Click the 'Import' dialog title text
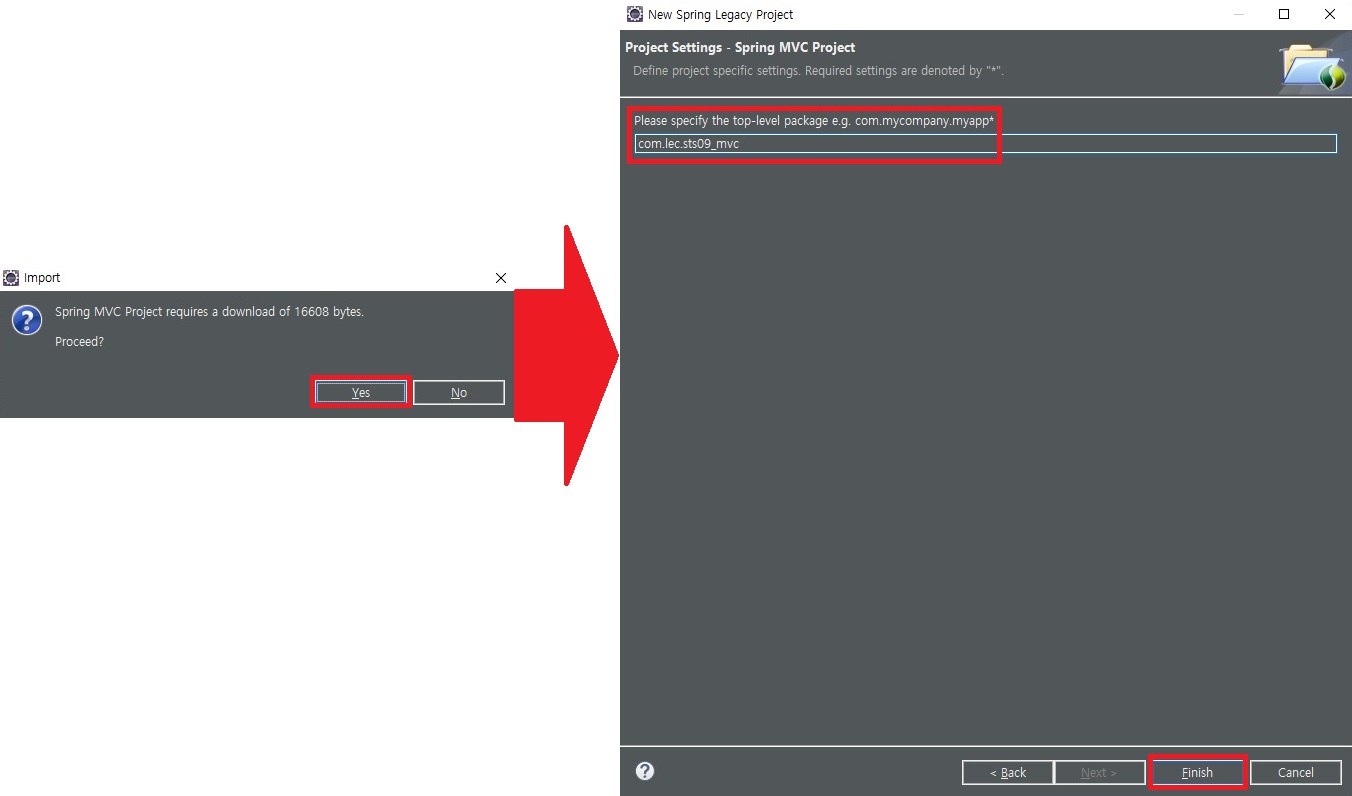The height and width of the screenshot is (796, 1352). coord(42,278)
